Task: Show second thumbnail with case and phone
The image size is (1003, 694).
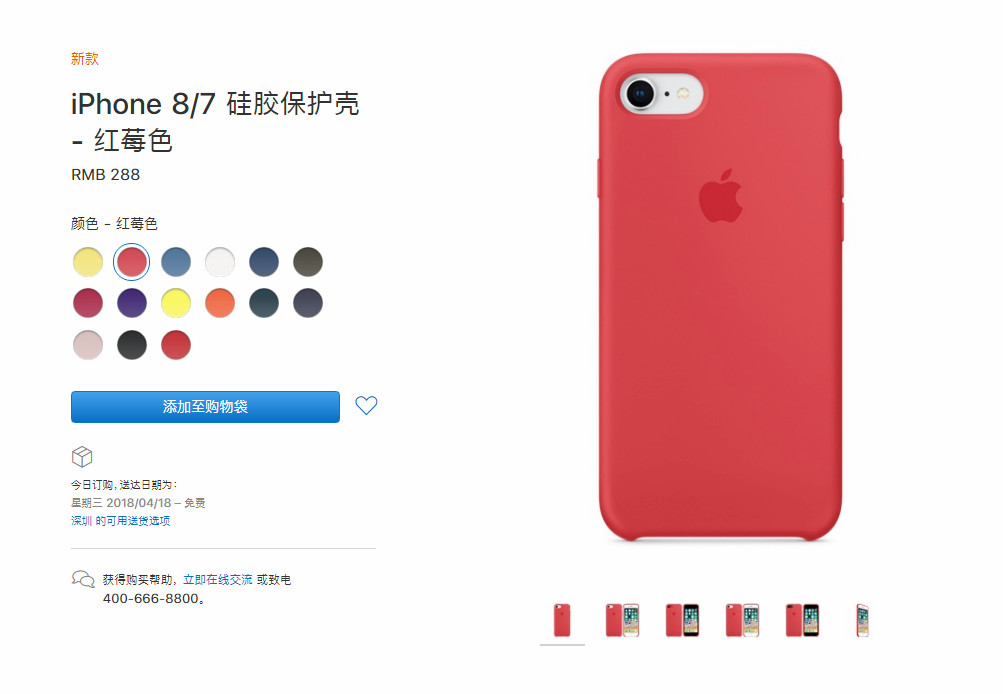Action: coord(622,620)
